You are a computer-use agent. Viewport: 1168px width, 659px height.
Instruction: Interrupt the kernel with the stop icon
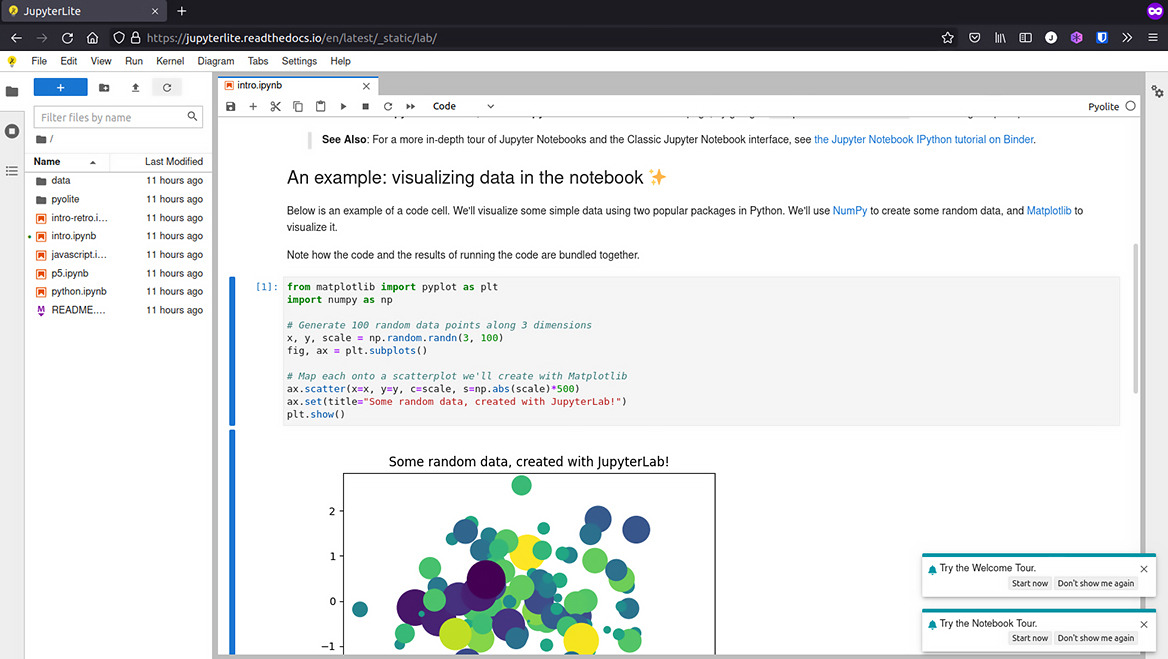pos(366,106)
